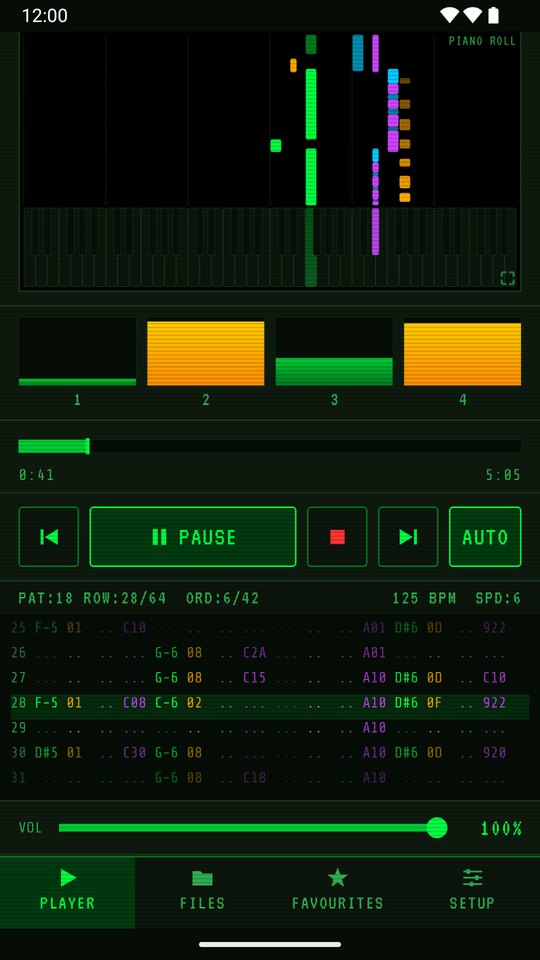Seek on the song progress bar

[x=270, y=446]
